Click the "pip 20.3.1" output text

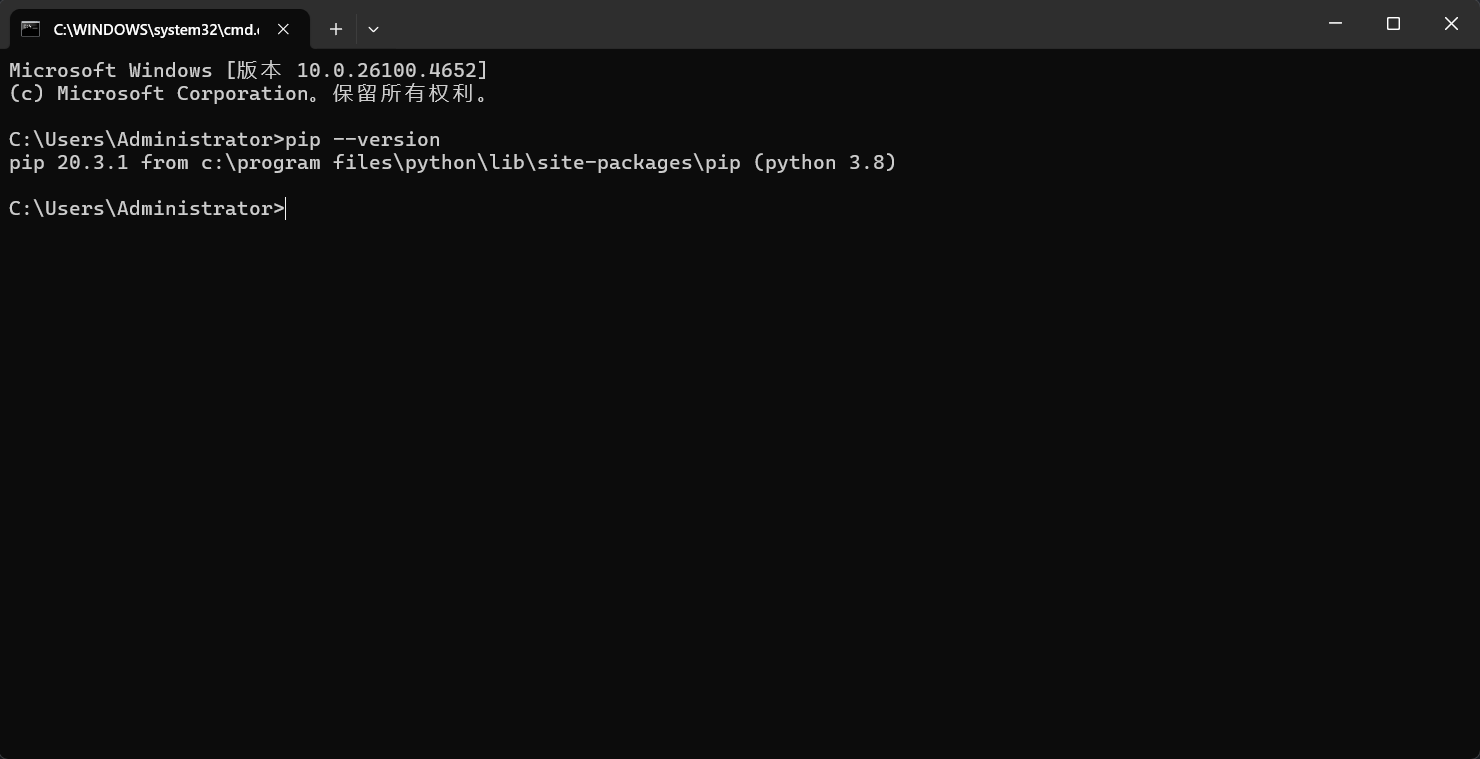coord(68,162)
